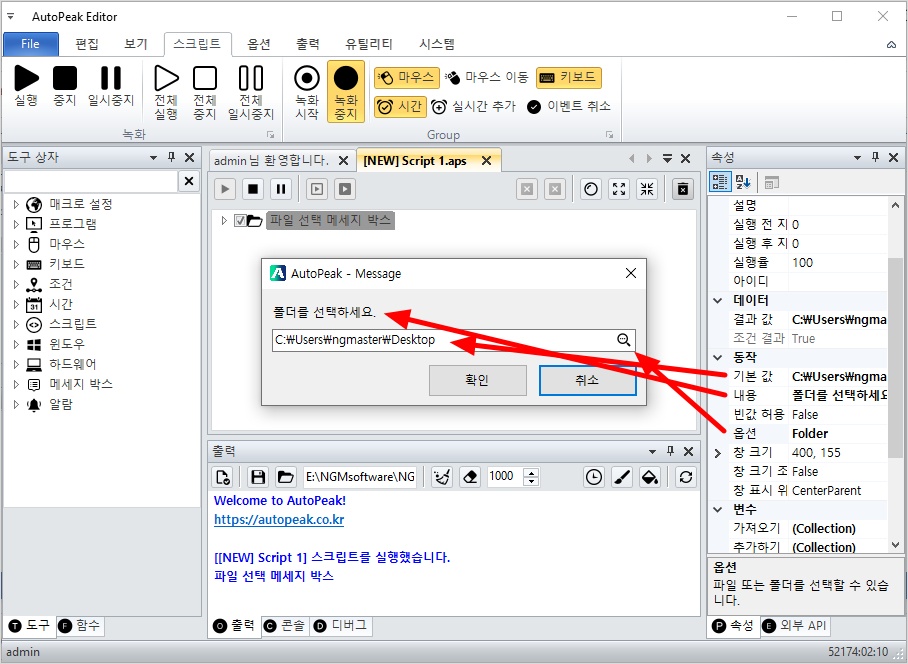Switch to 유틸리티 ribbon tab
Screen dimensions: 908x664
tap(369, 44)
